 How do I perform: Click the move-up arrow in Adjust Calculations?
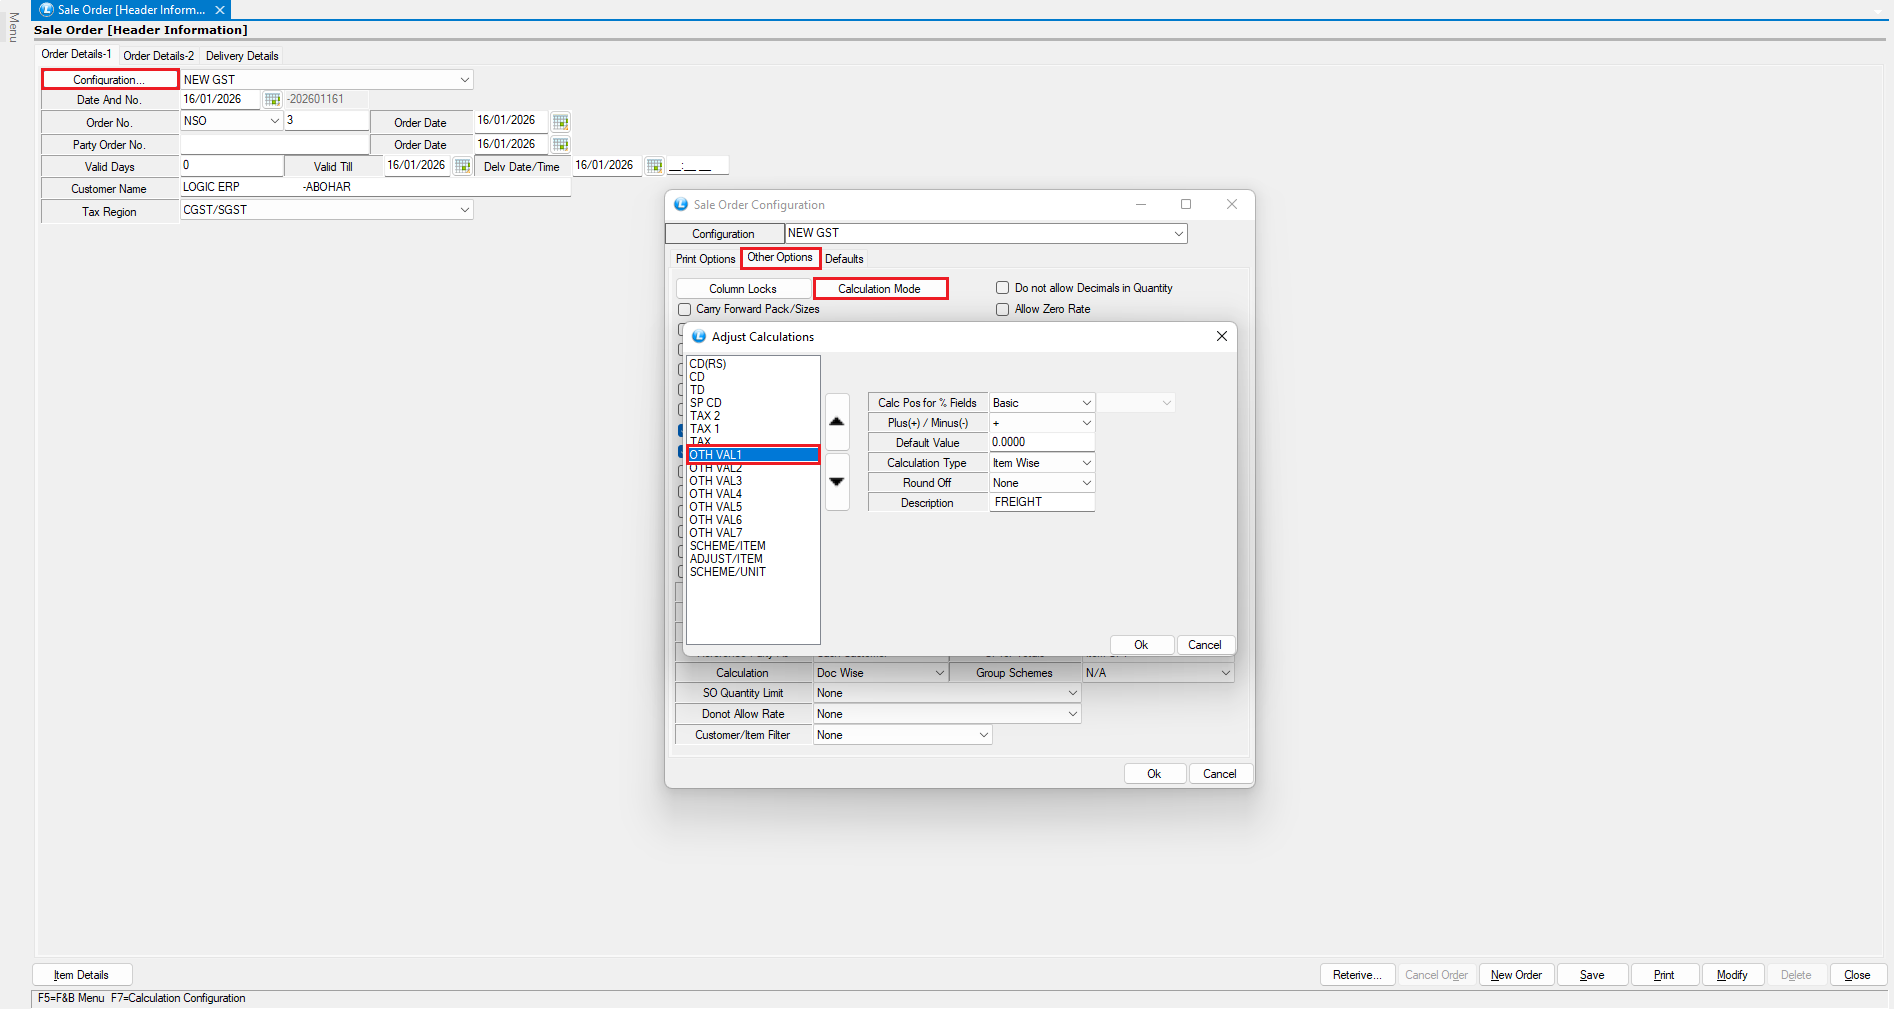[x=837, y=422]
